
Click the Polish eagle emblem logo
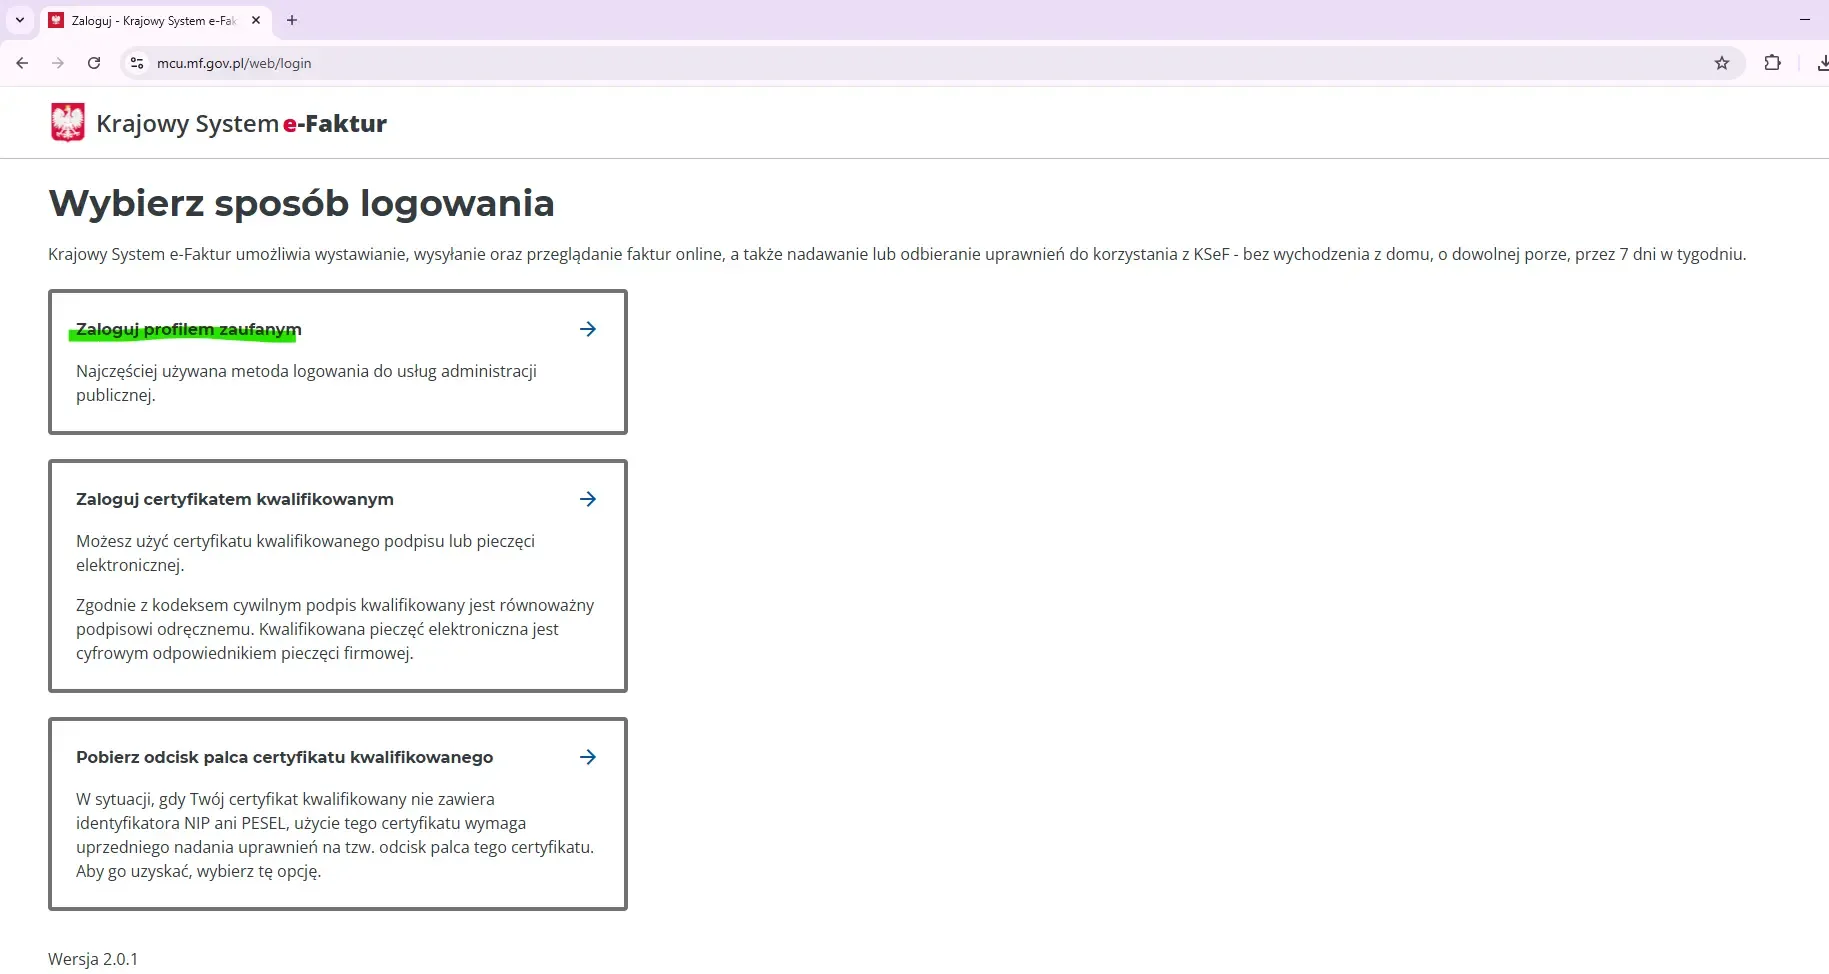pos(68,123)
